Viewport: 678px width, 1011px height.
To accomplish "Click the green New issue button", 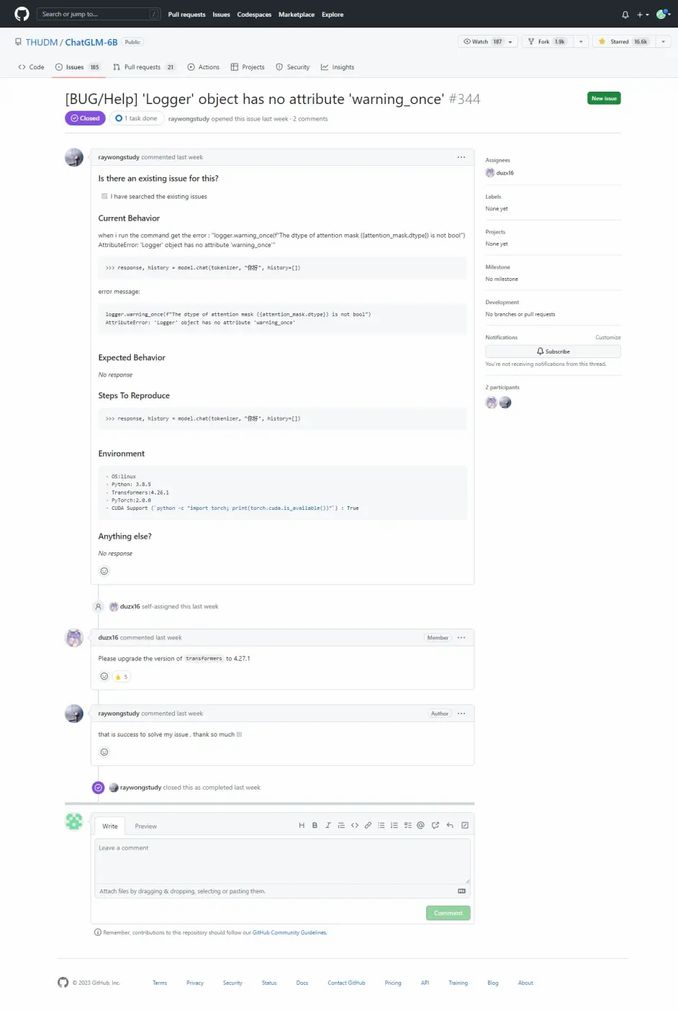I will tap(604, 98).
